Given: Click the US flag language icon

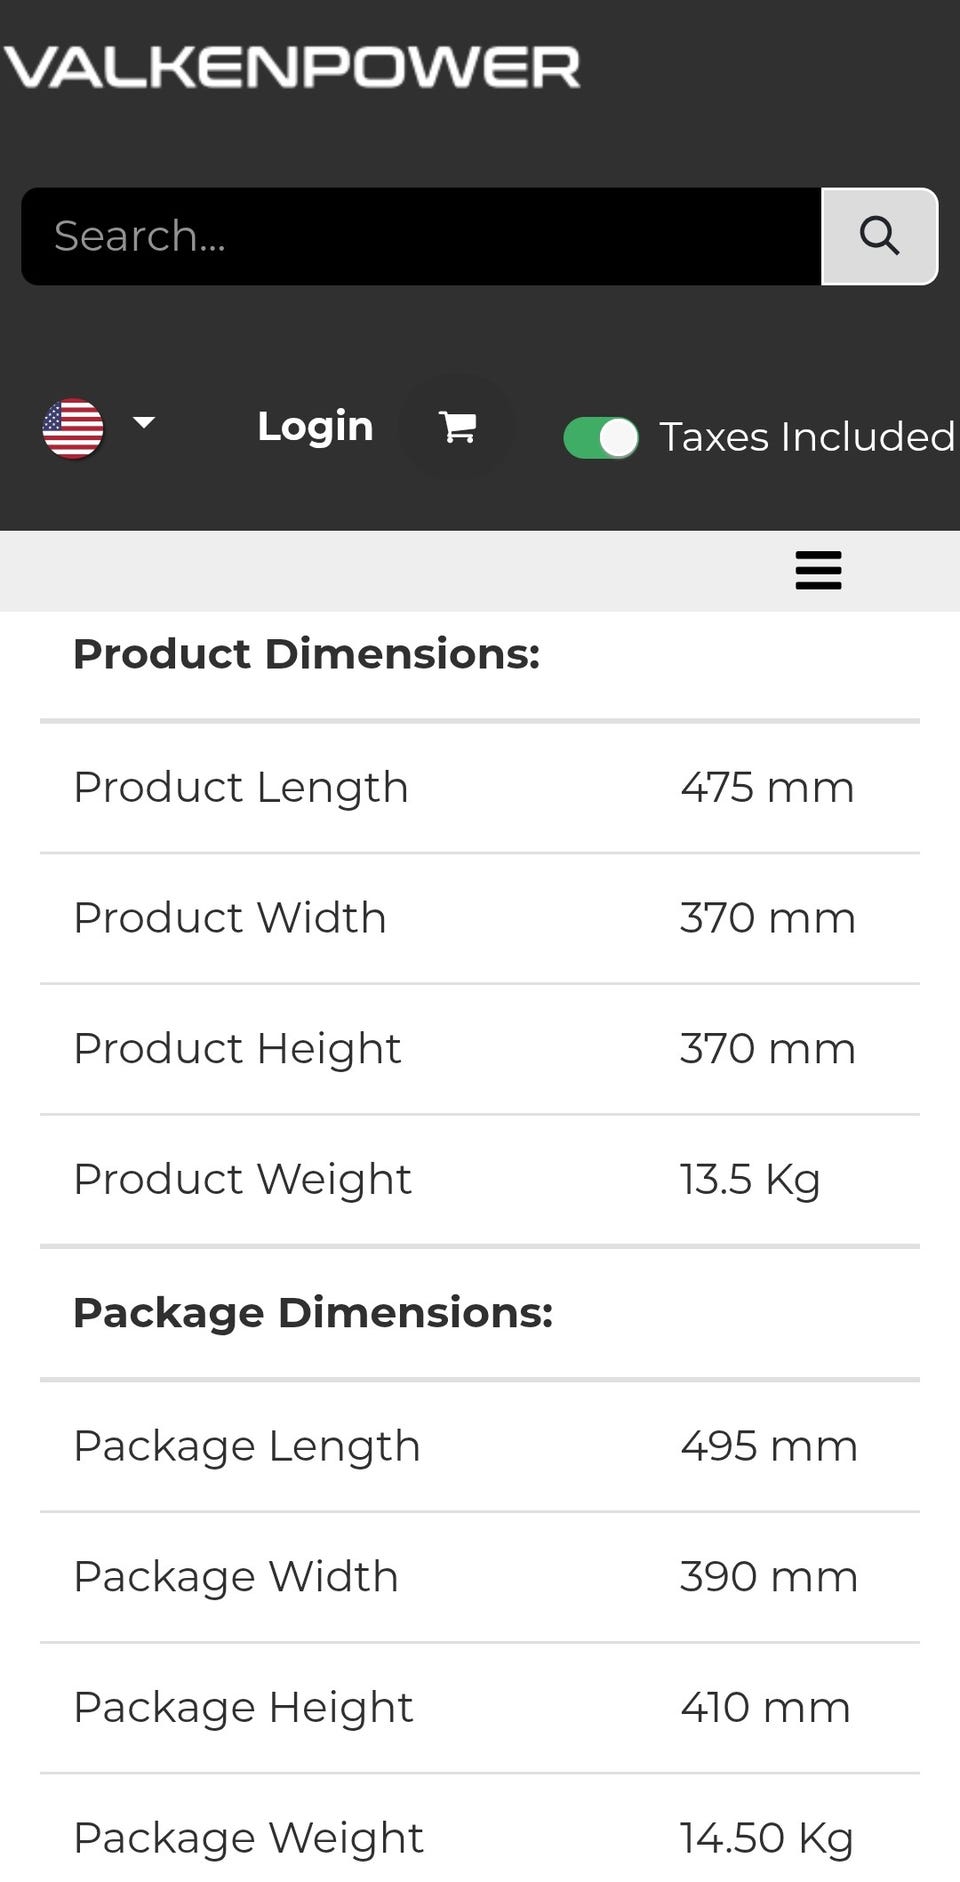Looking at the screenshot, I should (73, 428).
